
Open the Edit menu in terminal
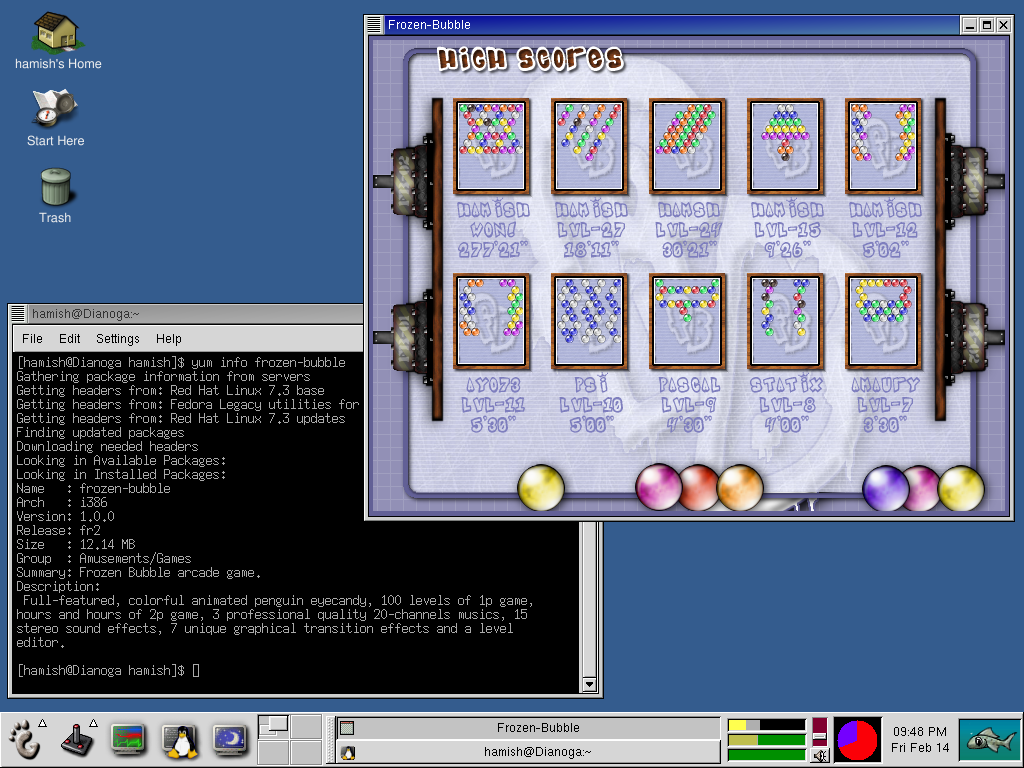click(x=69, y=338)
